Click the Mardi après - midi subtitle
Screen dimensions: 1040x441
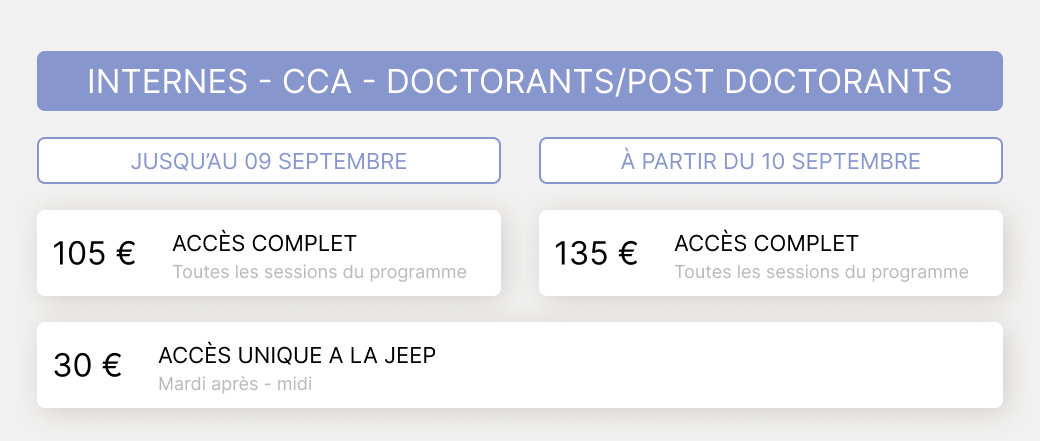coord(235,384)
